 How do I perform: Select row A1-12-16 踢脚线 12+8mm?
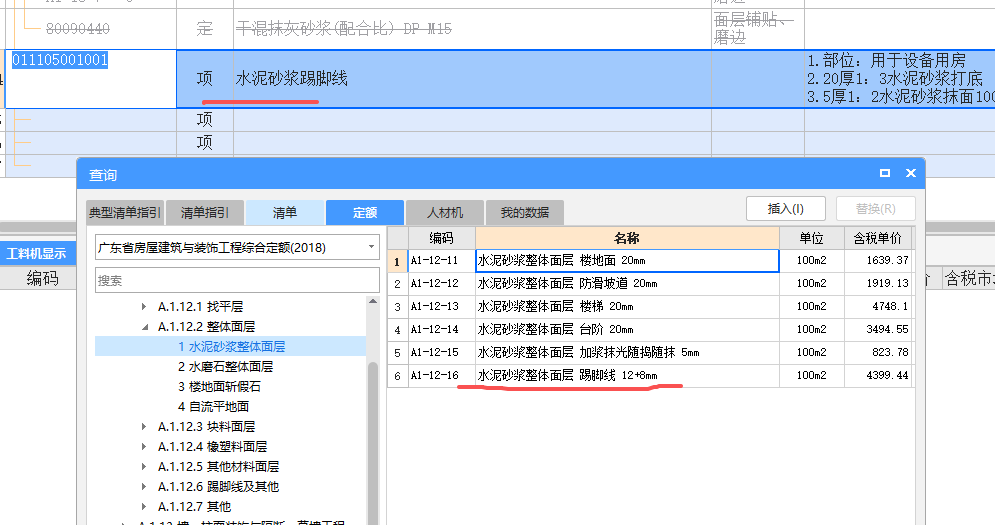(650, 375)
